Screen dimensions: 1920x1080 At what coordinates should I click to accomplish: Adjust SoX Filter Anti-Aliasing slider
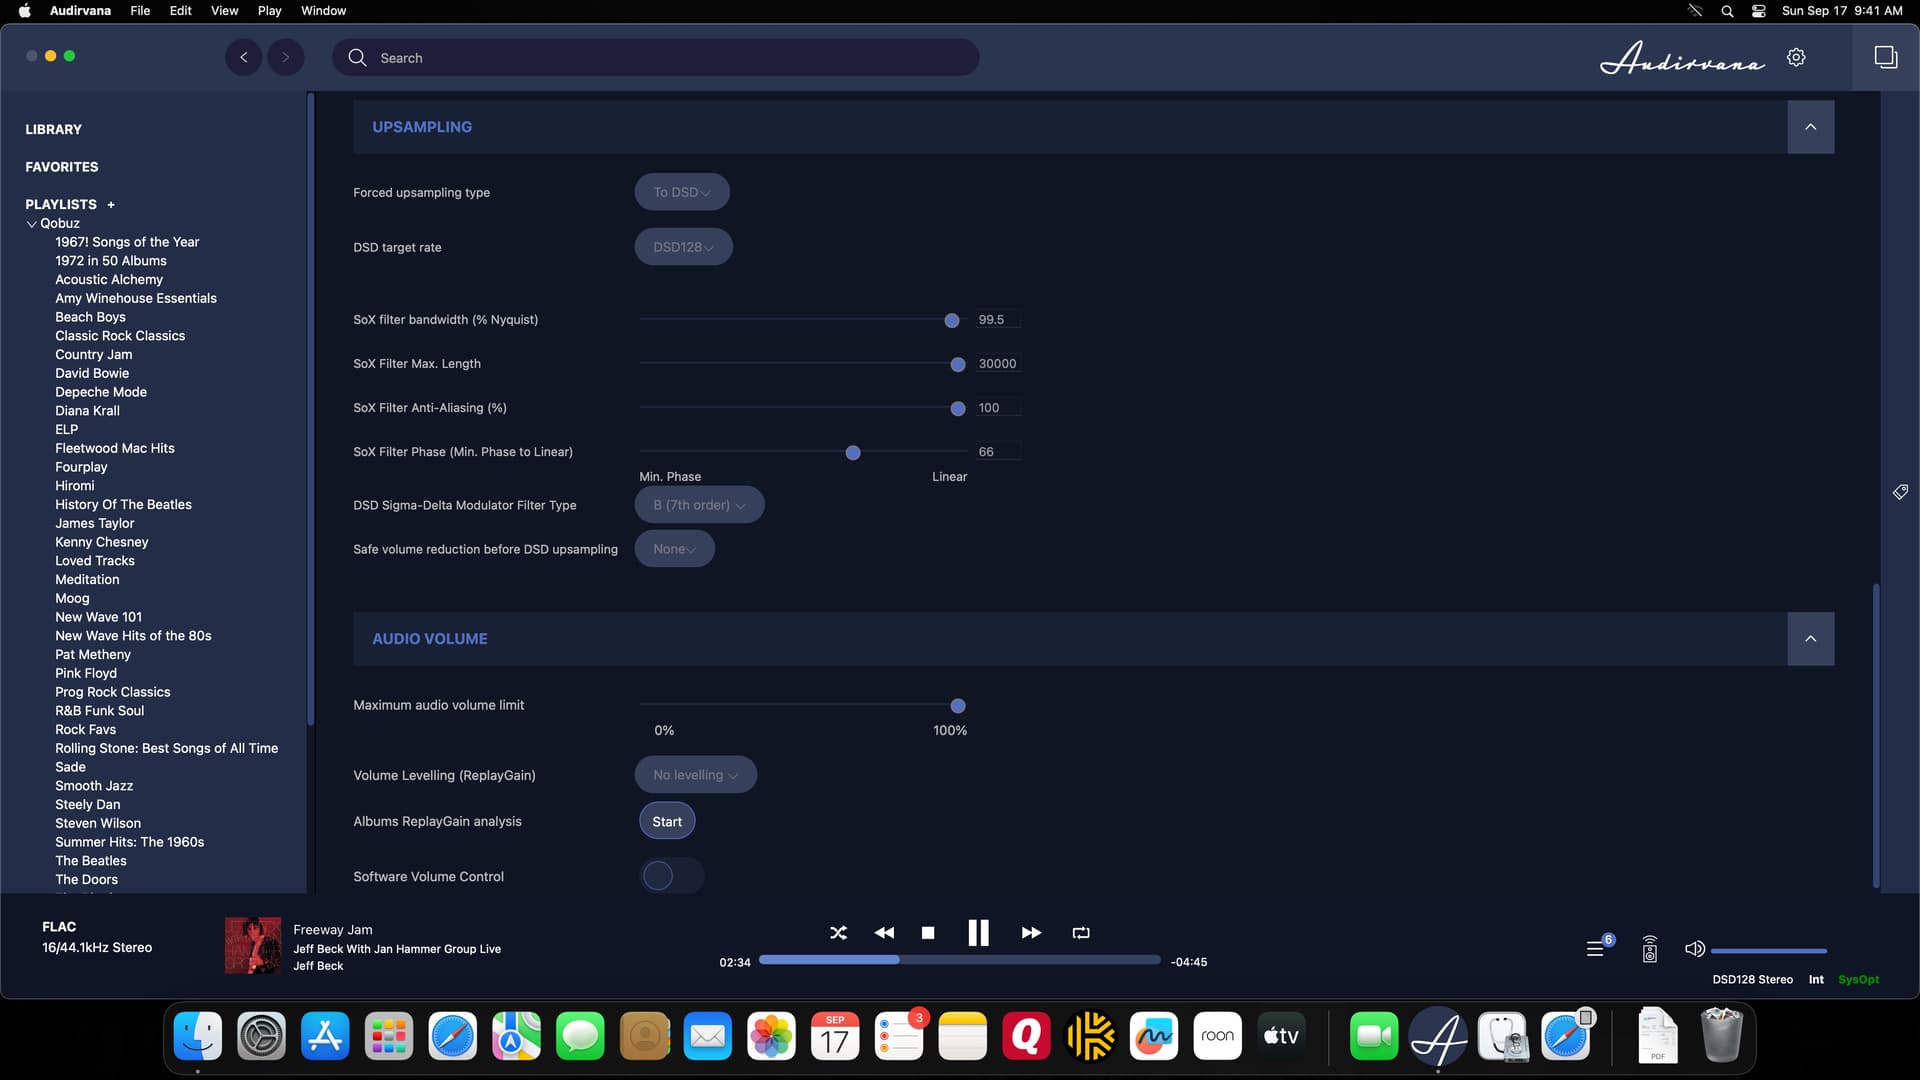pos(958,408)
